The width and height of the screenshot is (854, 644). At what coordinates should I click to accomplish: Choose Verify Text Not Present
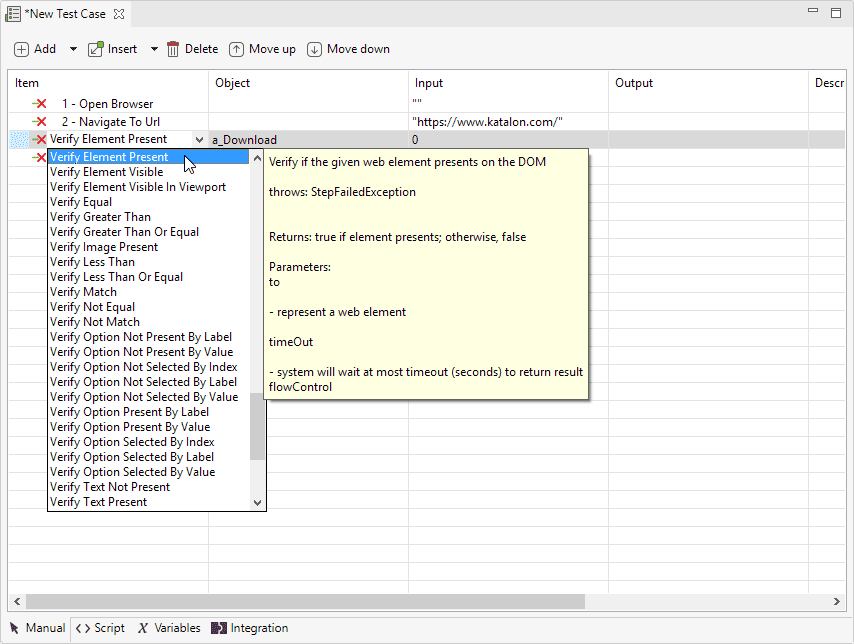149,487
